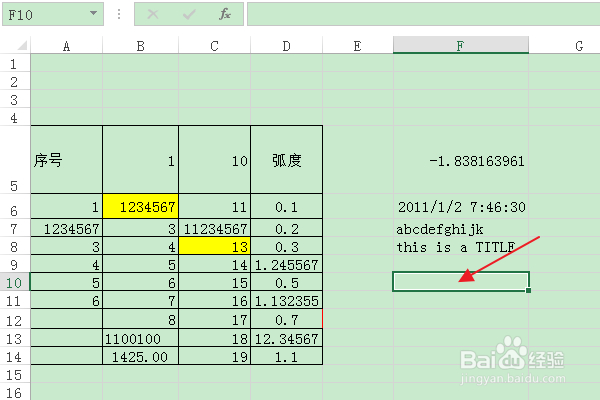Select column C header
Screen dimensions: 600x400
[214, 46]
